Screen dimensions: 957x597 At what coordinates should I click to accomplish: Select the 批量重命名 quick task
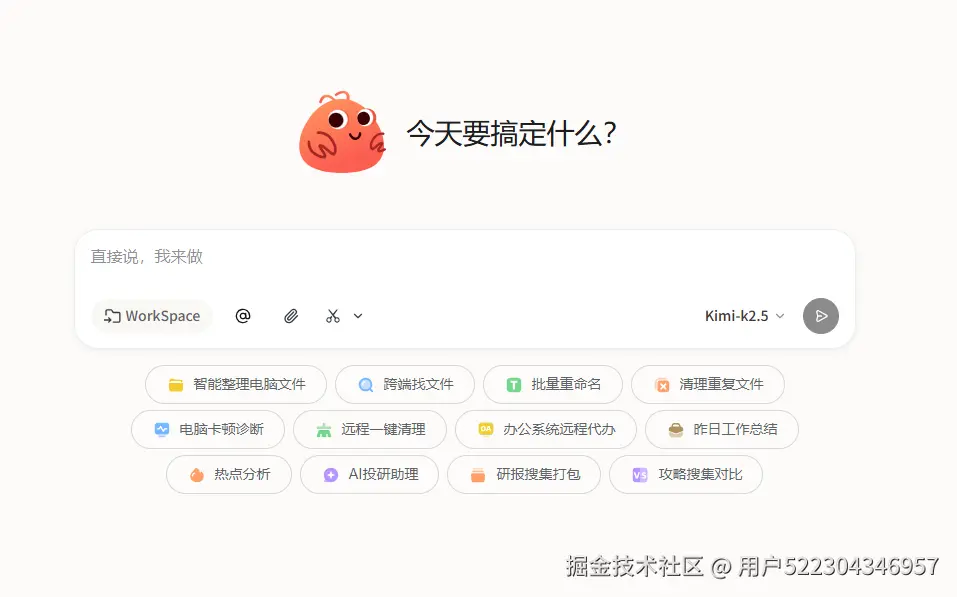coord(553,384)
